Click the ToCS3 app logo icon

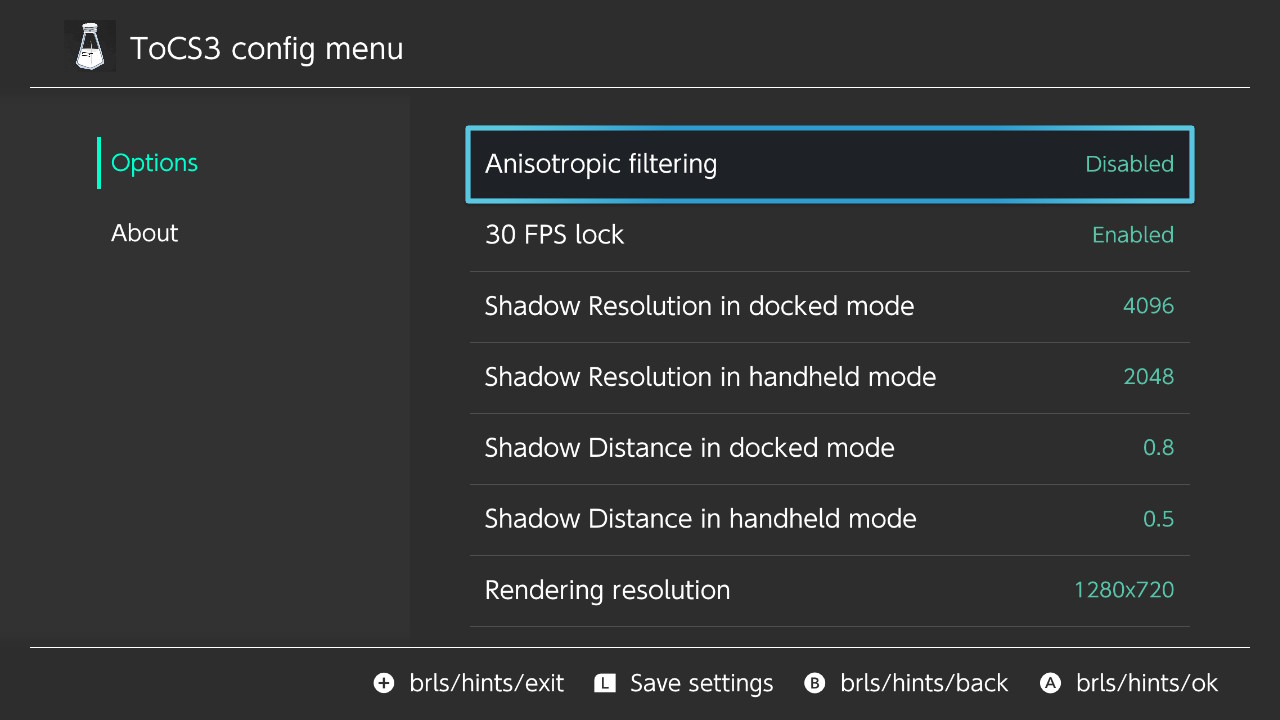tap(90, 46)
